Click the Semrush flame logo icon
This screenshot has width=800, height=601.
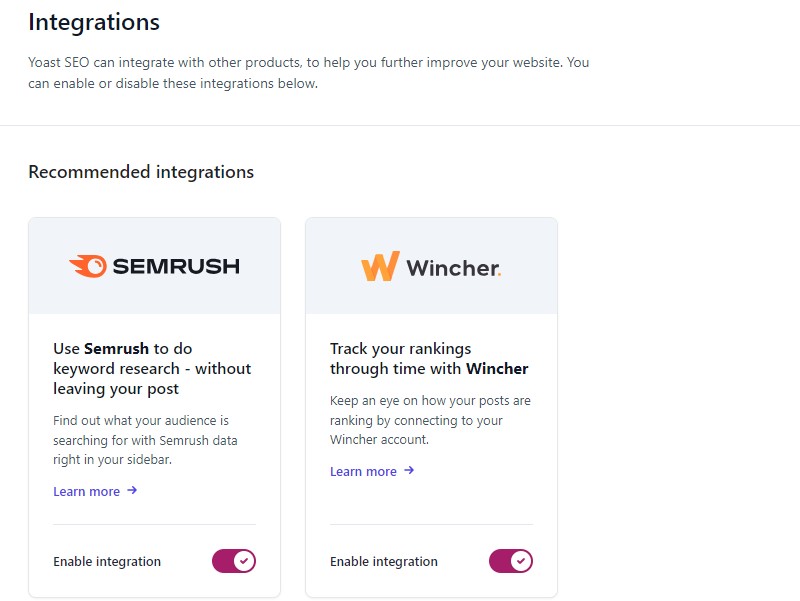[x=88, y=266]
